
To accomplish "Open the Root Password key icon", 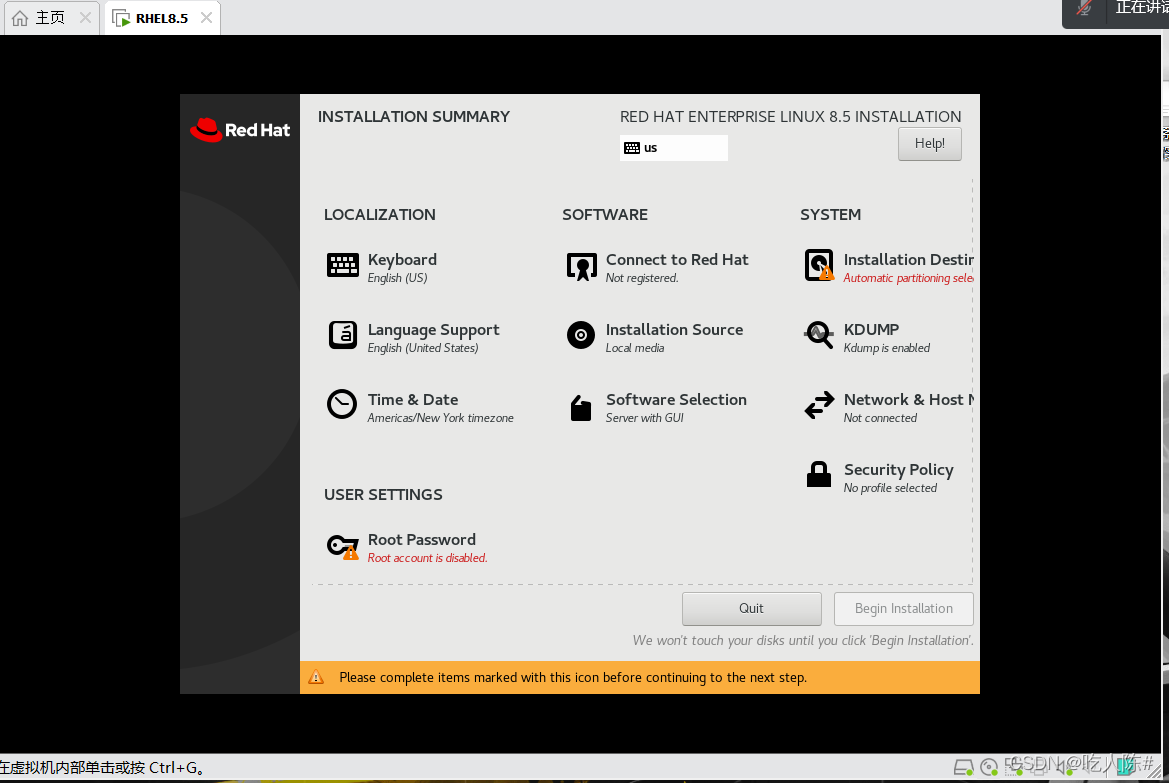I will coord(343,547).
